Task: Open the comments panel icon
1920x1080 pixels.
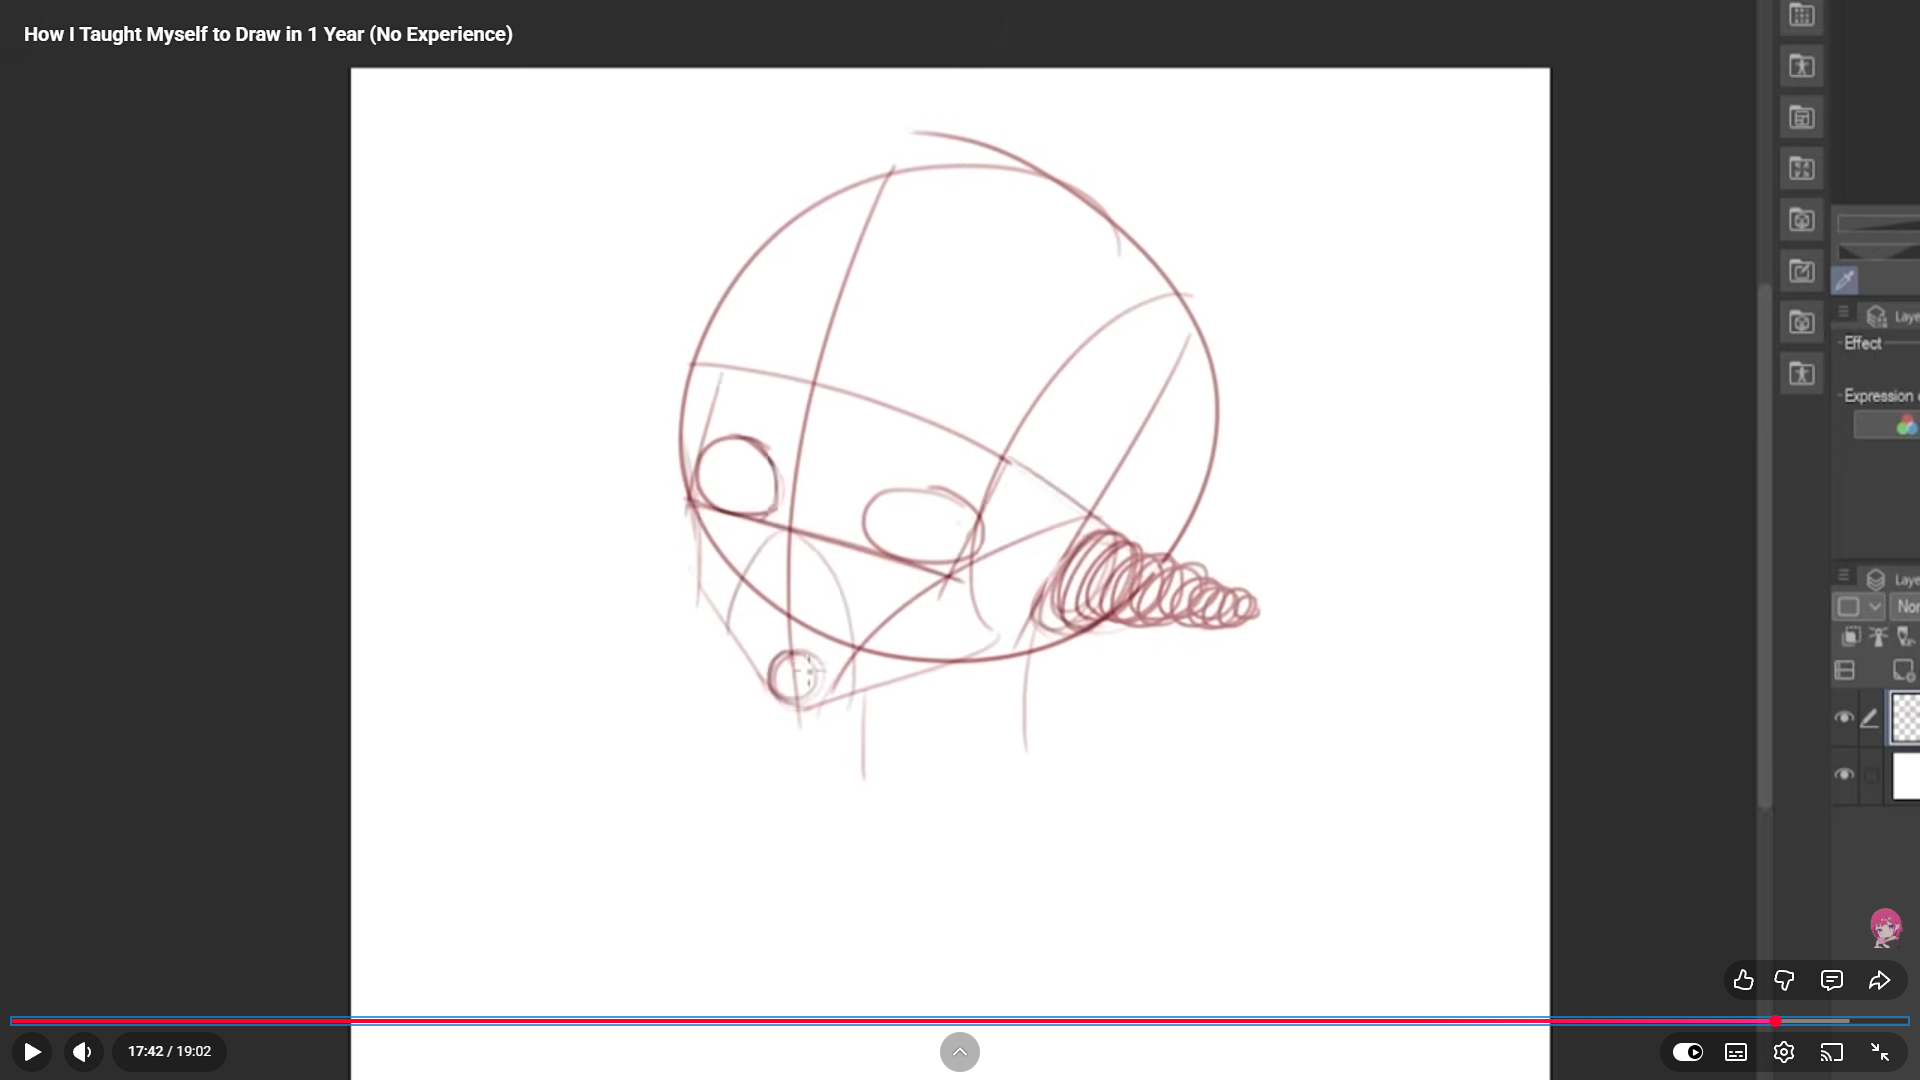Action: point(1831,980)
